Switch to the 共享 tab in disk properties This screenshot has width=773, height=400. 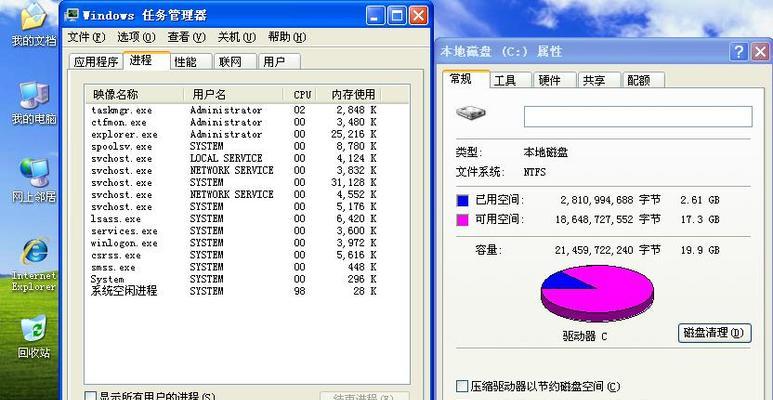click(599, 80)
